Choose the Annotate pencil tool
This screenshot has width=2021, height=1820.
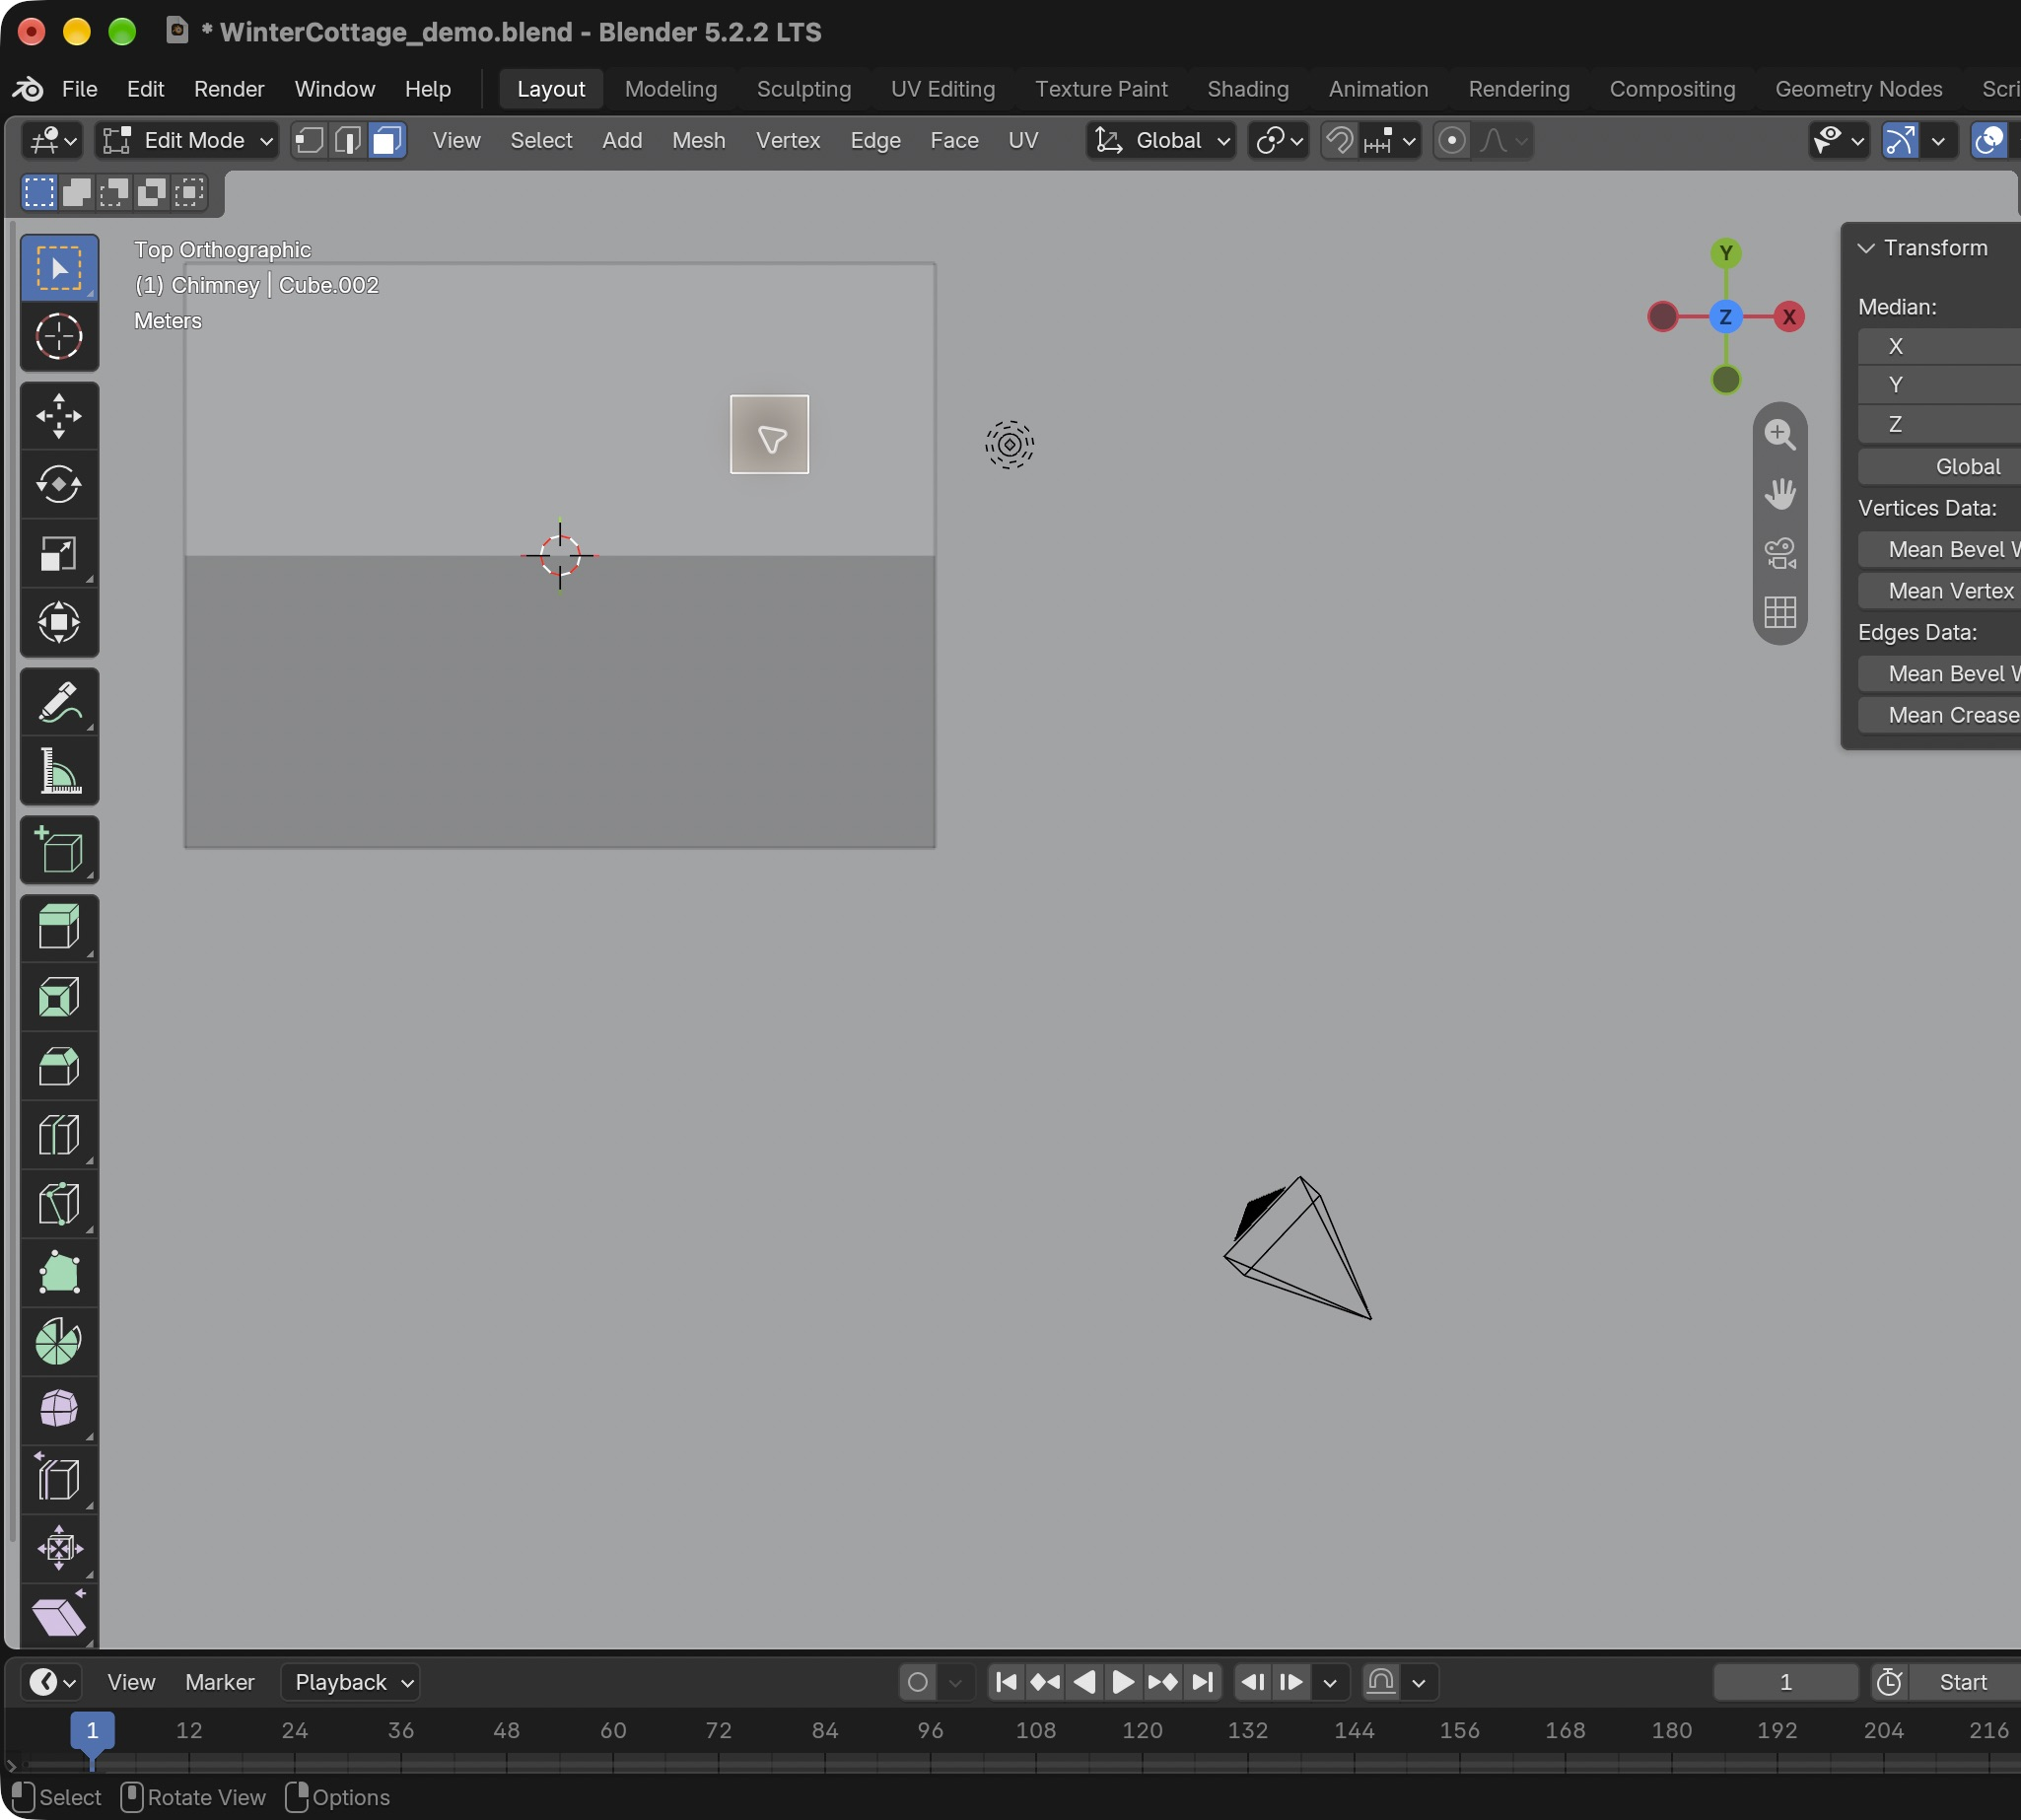tap(59, 702)
